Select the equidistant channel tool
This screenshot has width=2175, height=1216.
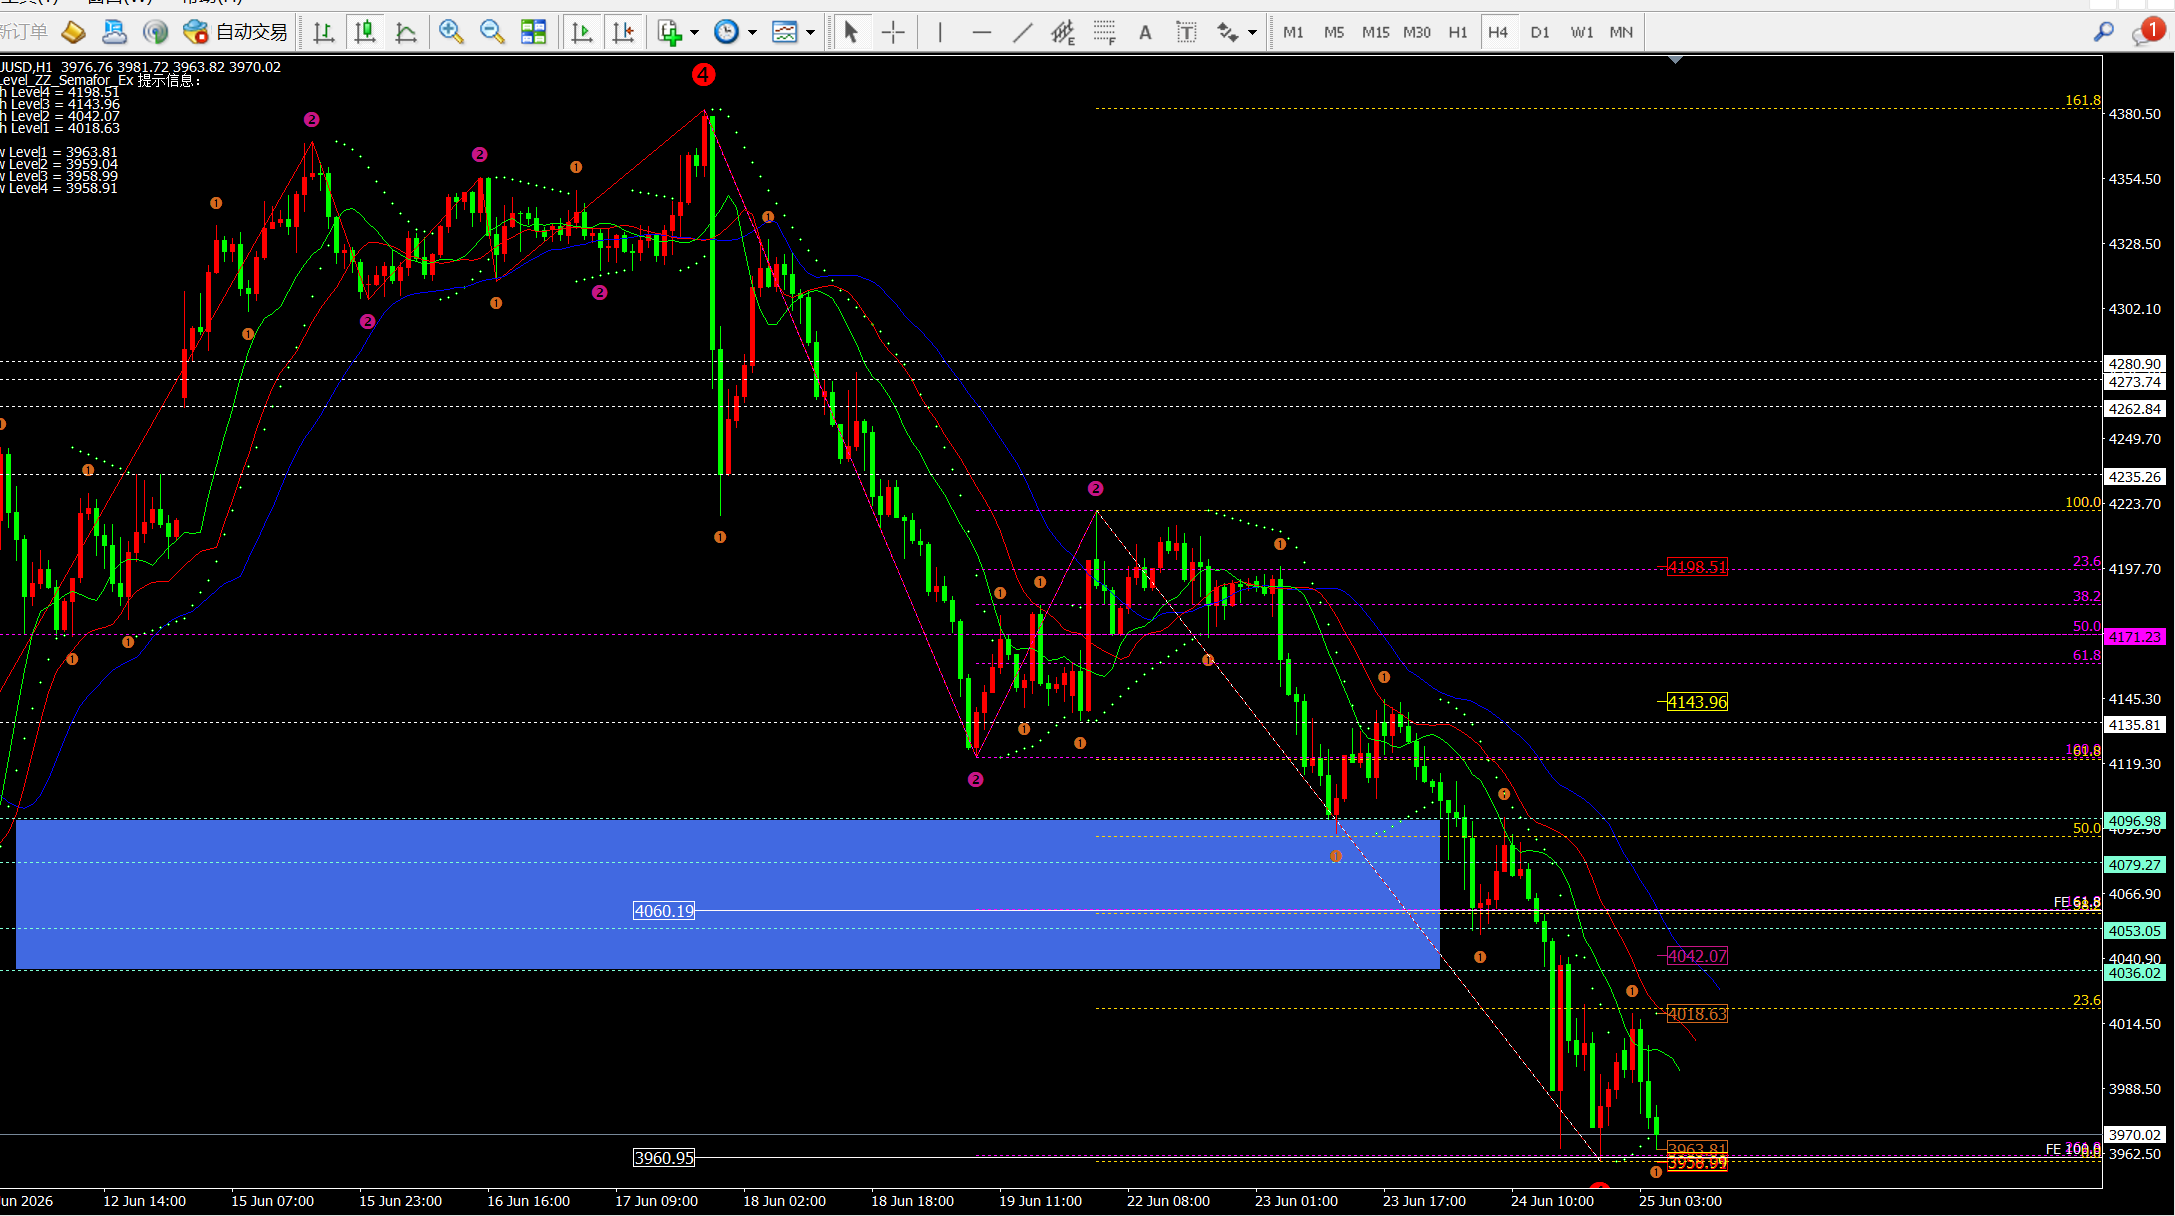1063,33
